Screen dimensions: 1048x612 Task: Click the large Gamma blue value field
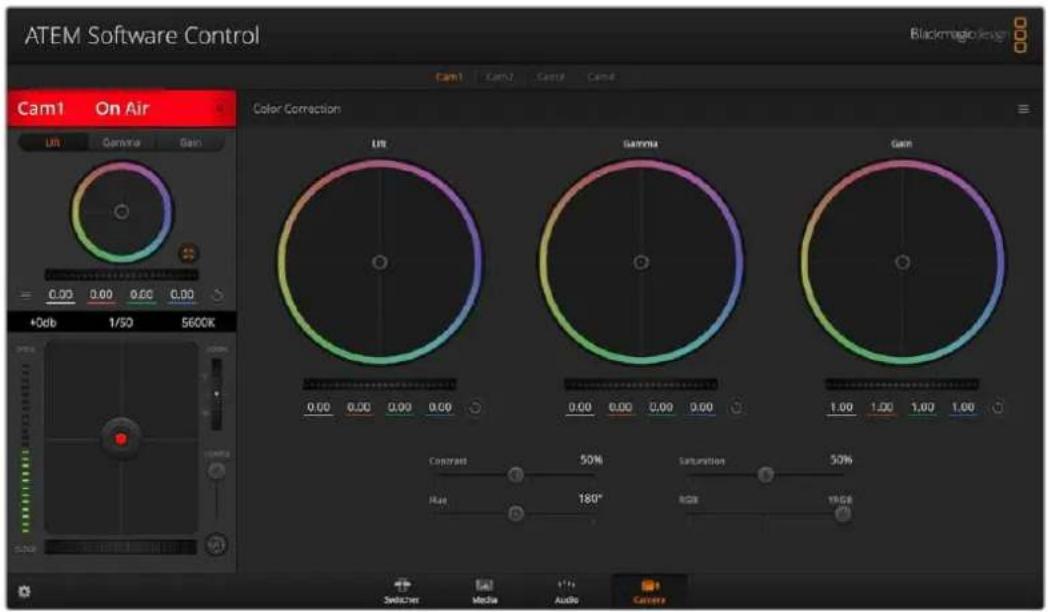coord(701,408)
